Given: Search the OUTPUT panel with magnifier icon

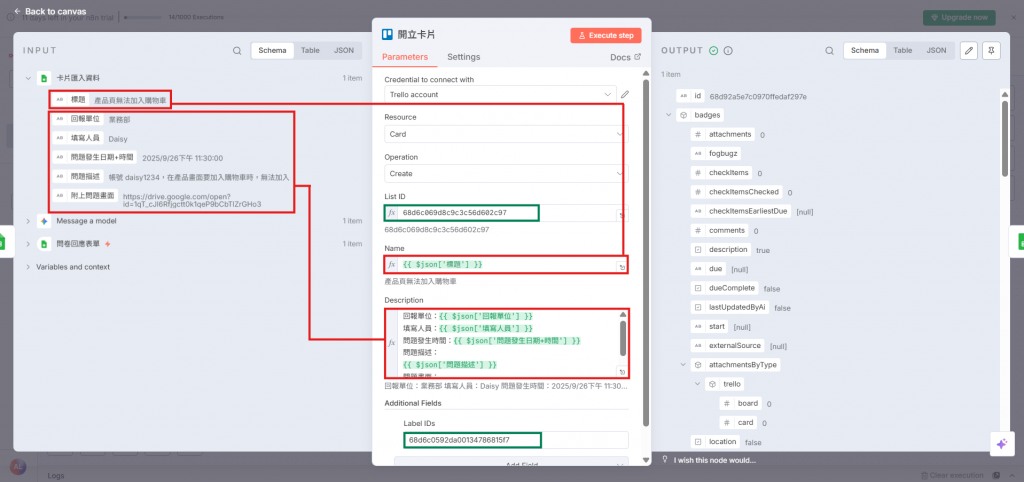Looking at the screenshot, I should (x=829, y=50).
